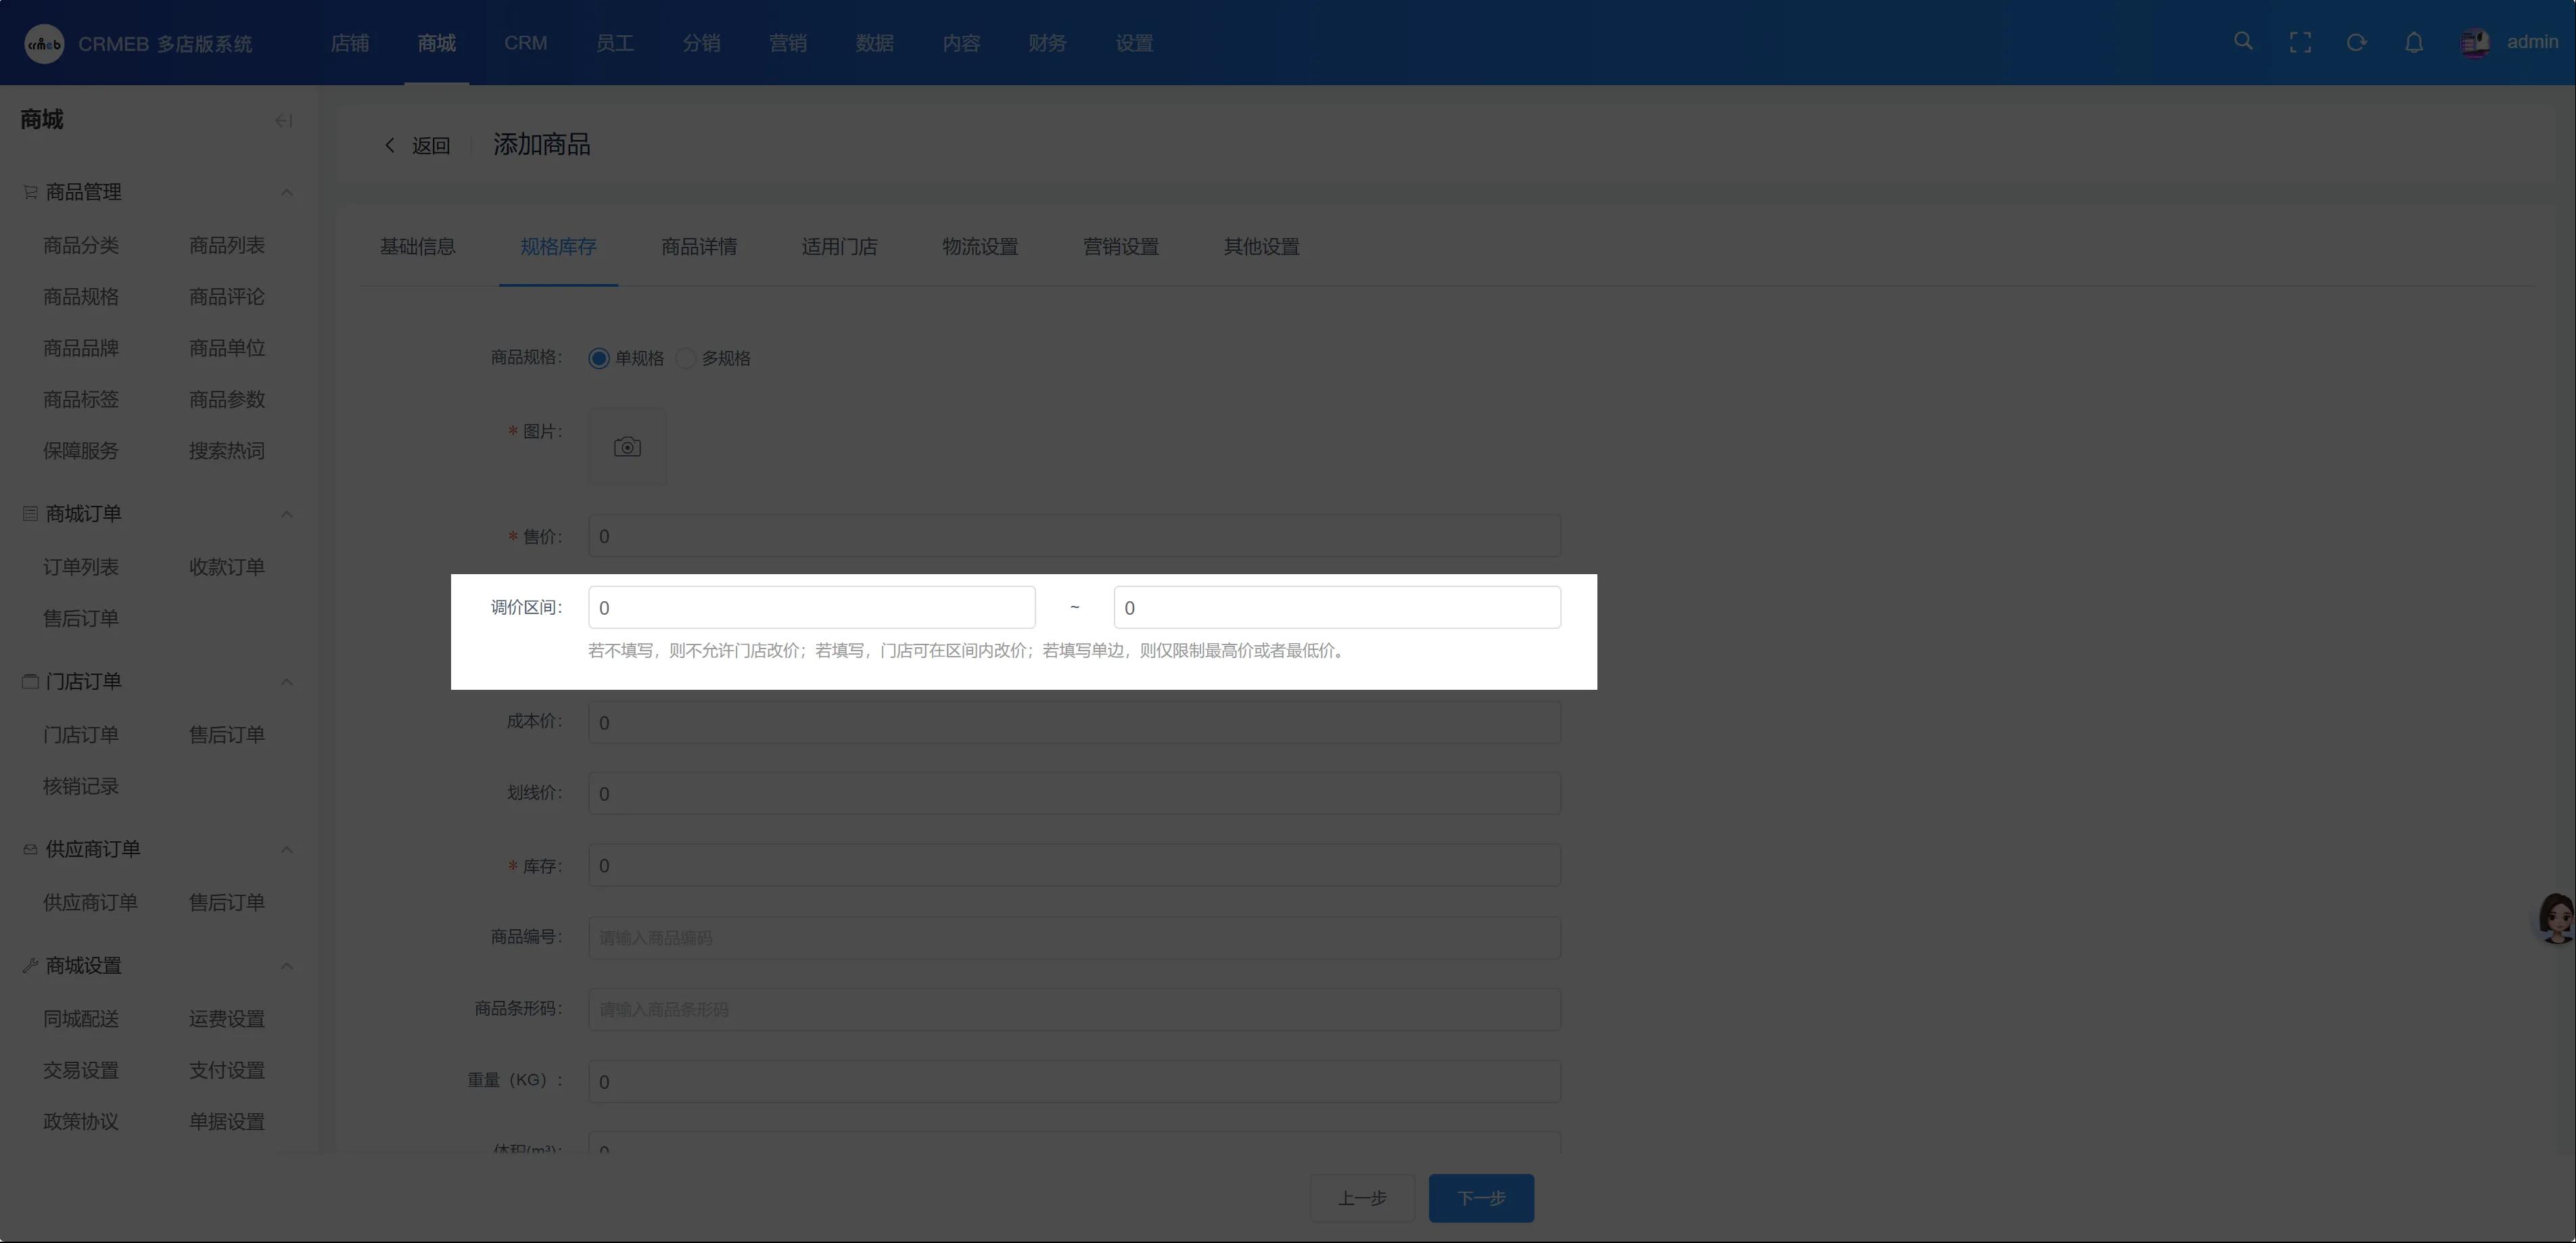
Task: Click the camera upload image icon
Action: [x=627, y=447]
